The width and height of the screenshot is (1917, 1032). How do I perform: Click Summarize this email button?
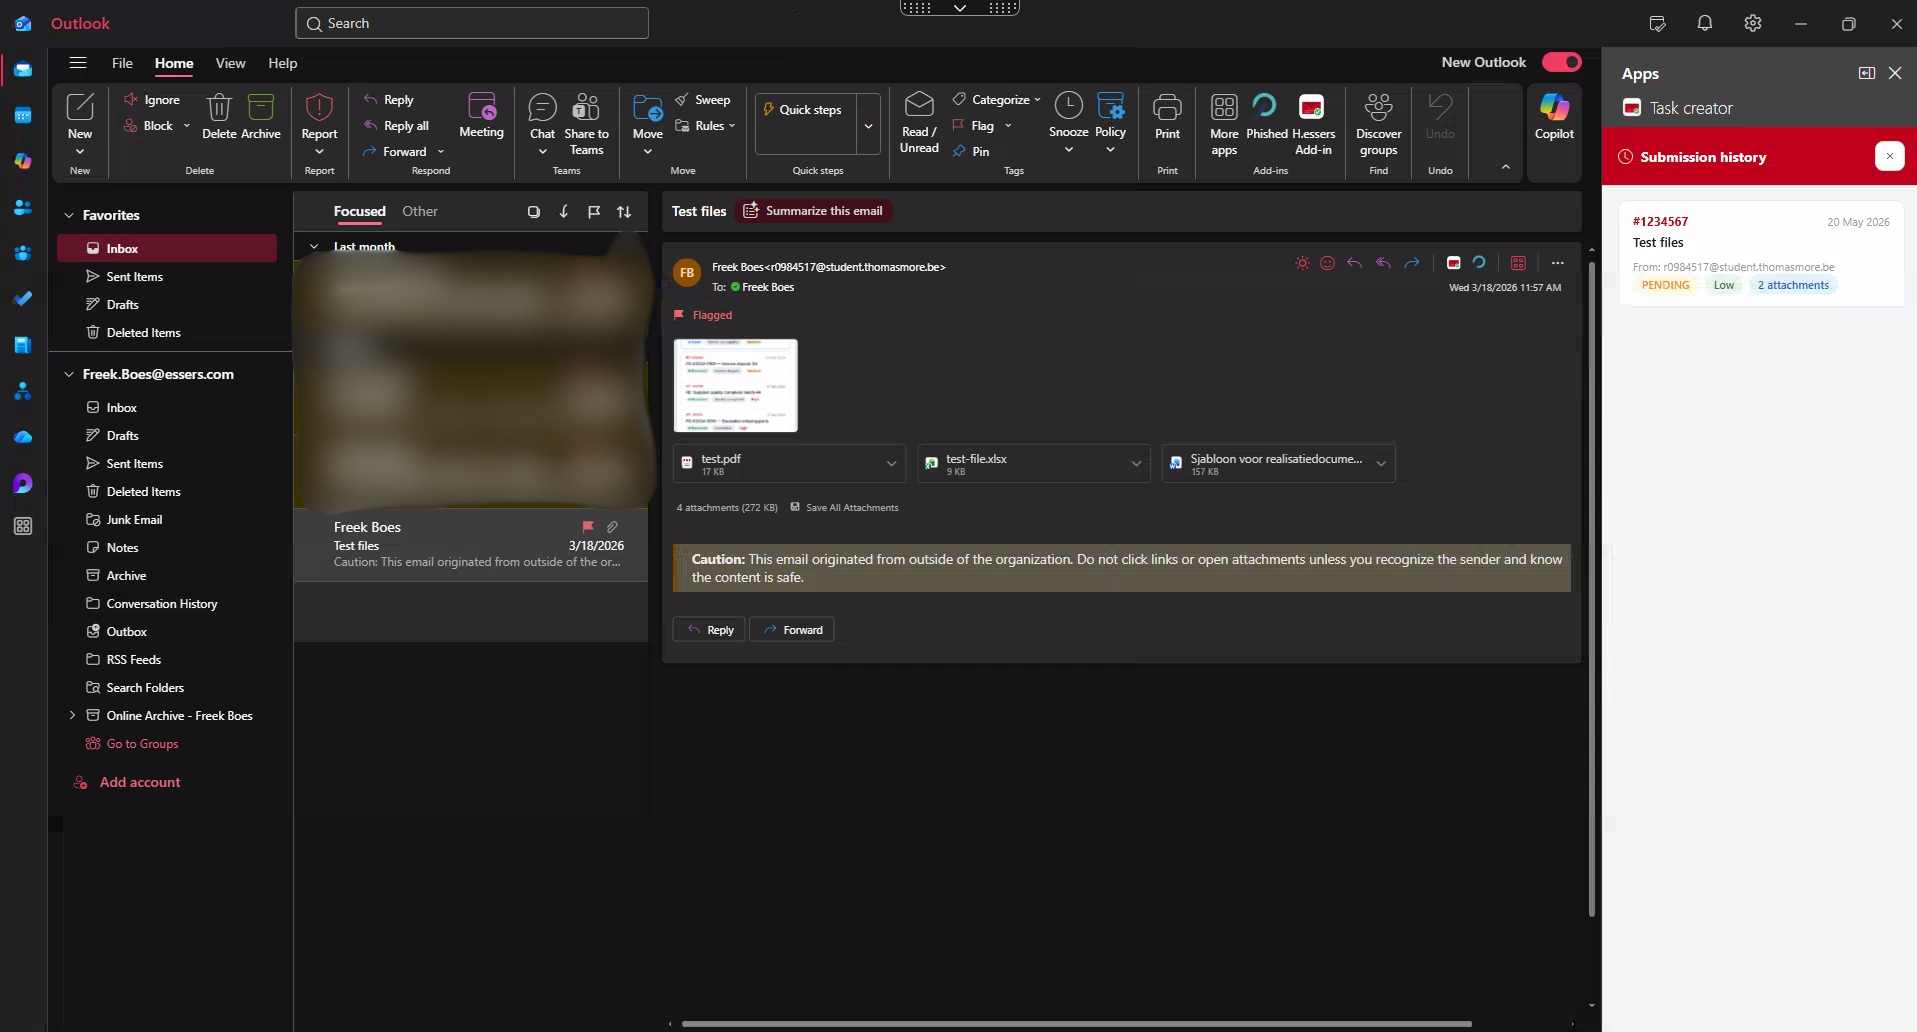pos(813,211)
